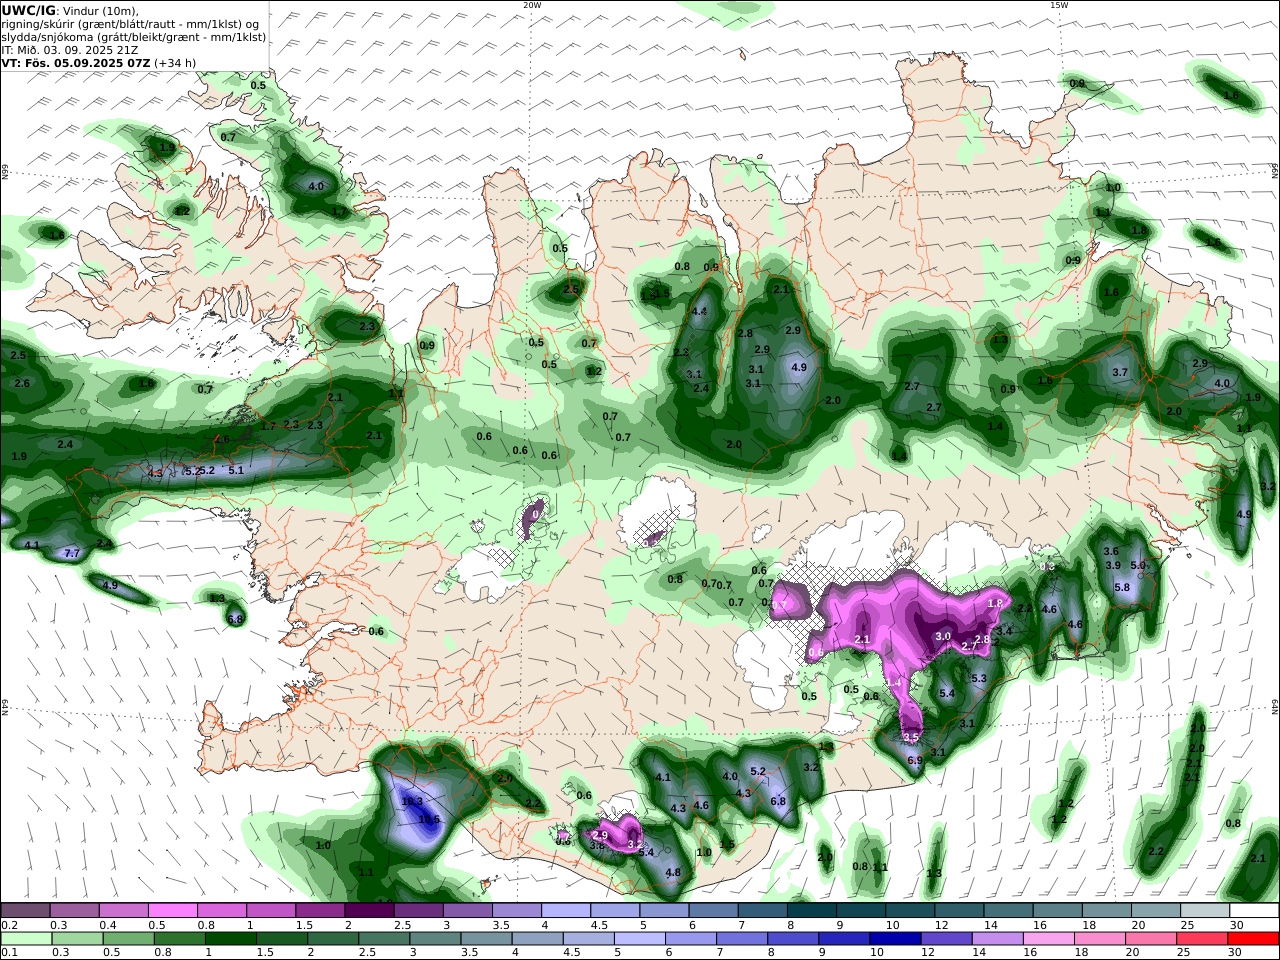Click the bright pink 0.5 swatch in snow scale
1280x960 pixels.
[x=173, y=911]
